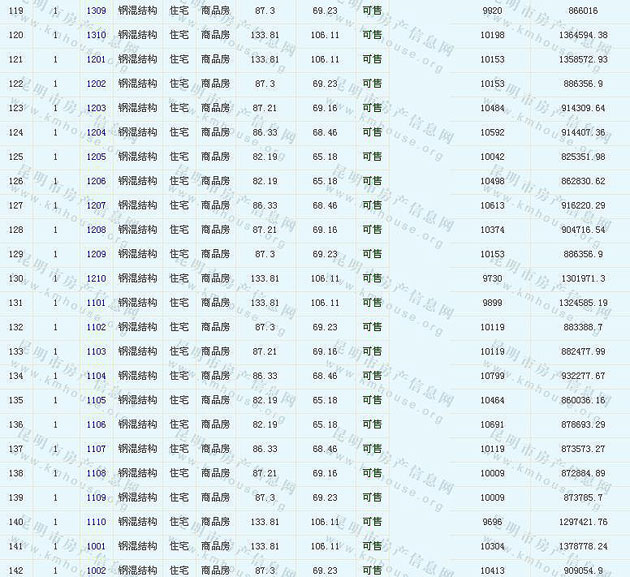The width and height of the screenshot is (630, 577).
Task: Open room 1106 link
Action: tap(96, 425)
